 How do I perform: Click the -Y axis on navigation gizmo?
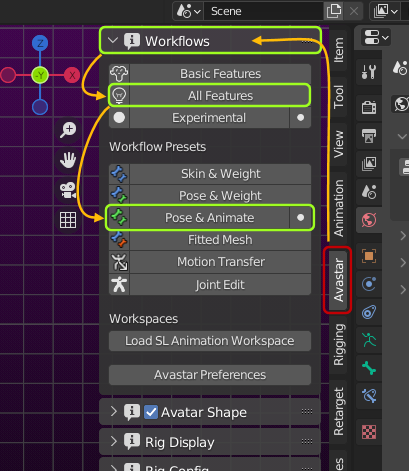point(40,75)
